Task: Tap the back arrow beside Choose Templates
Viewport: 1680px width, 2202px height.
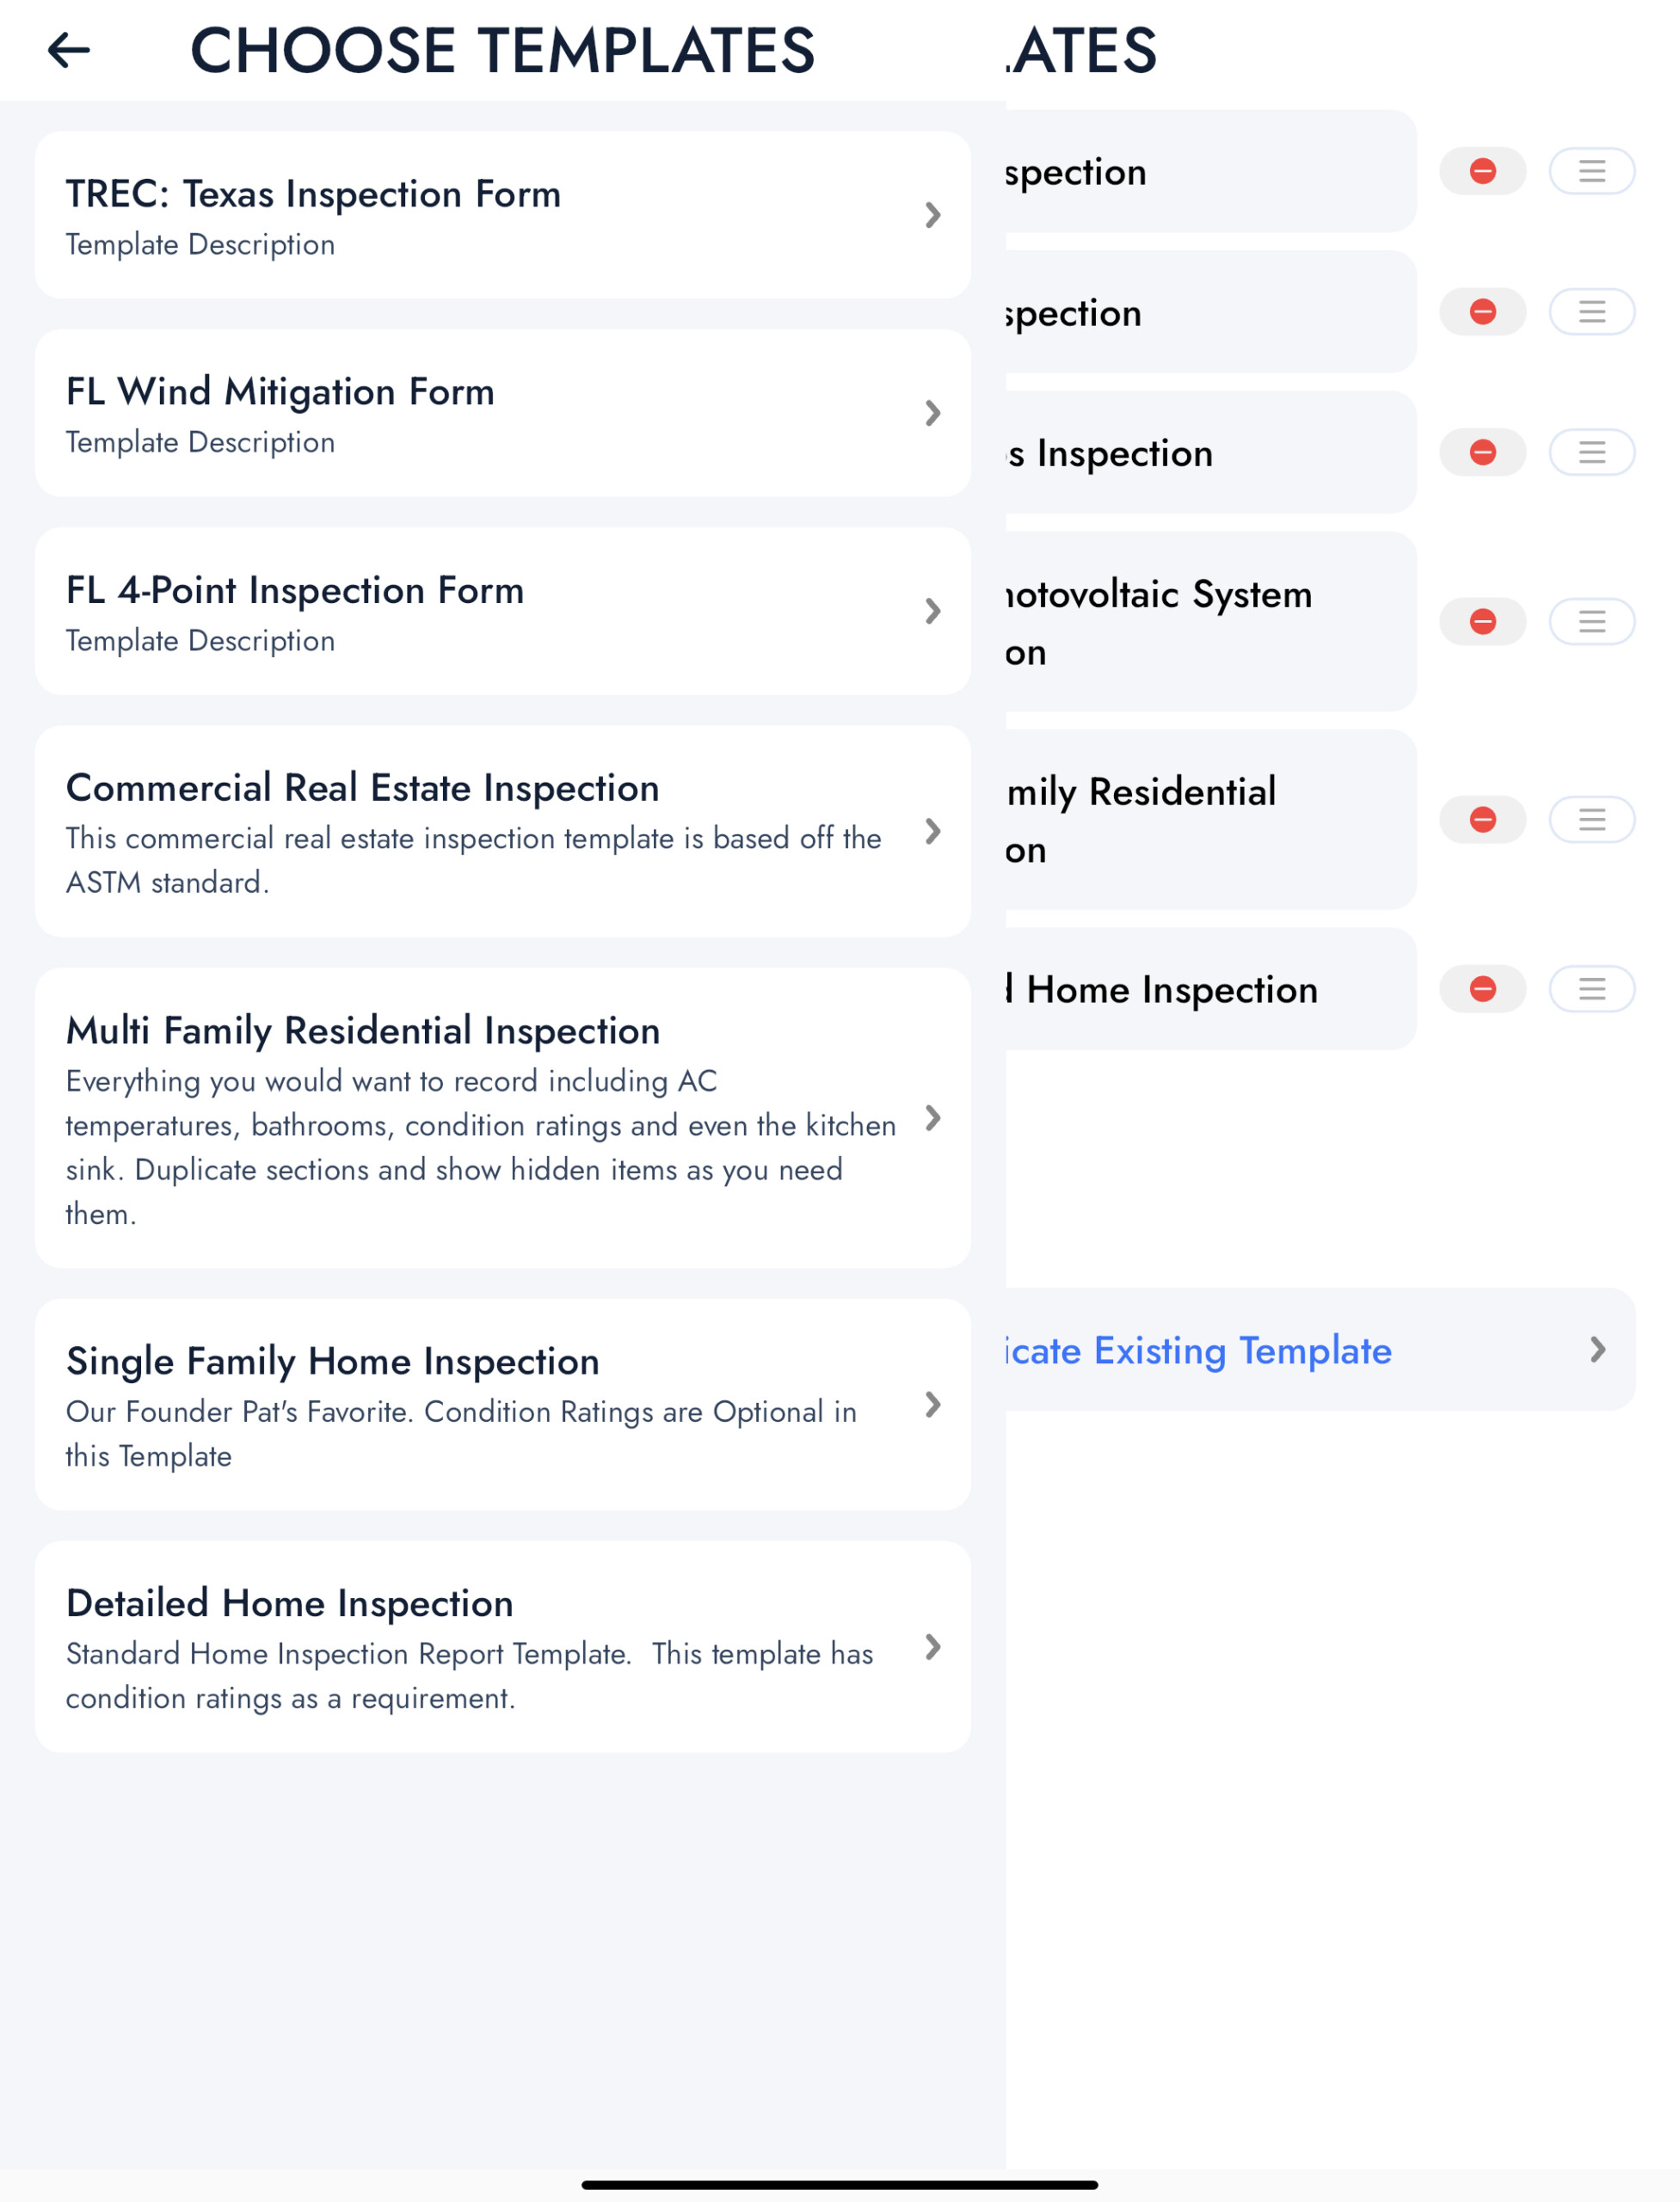Action: pos(68,50)
